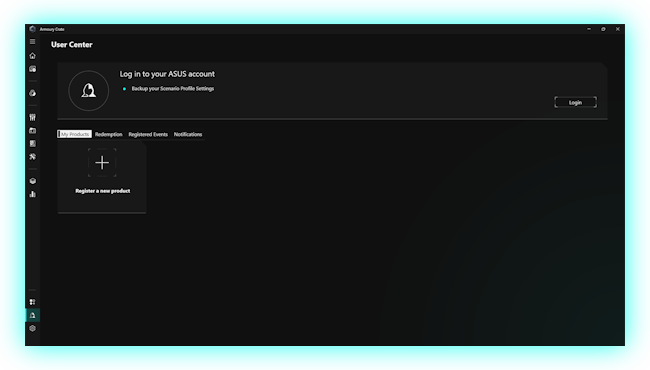This screenshot has height=370, width=650.
Task: Open the Devices monitor icon below Home
Action: 32,69
